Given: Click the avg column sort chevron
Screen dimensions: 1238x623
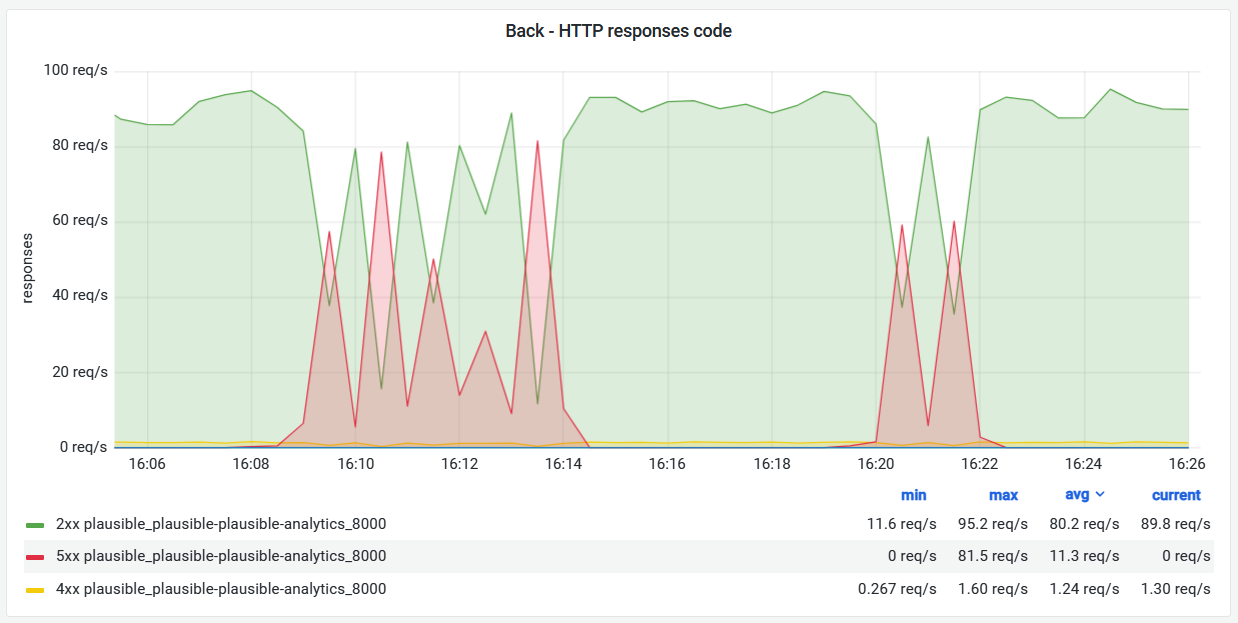Looking at the screenshot, I should click(1101, 495).
